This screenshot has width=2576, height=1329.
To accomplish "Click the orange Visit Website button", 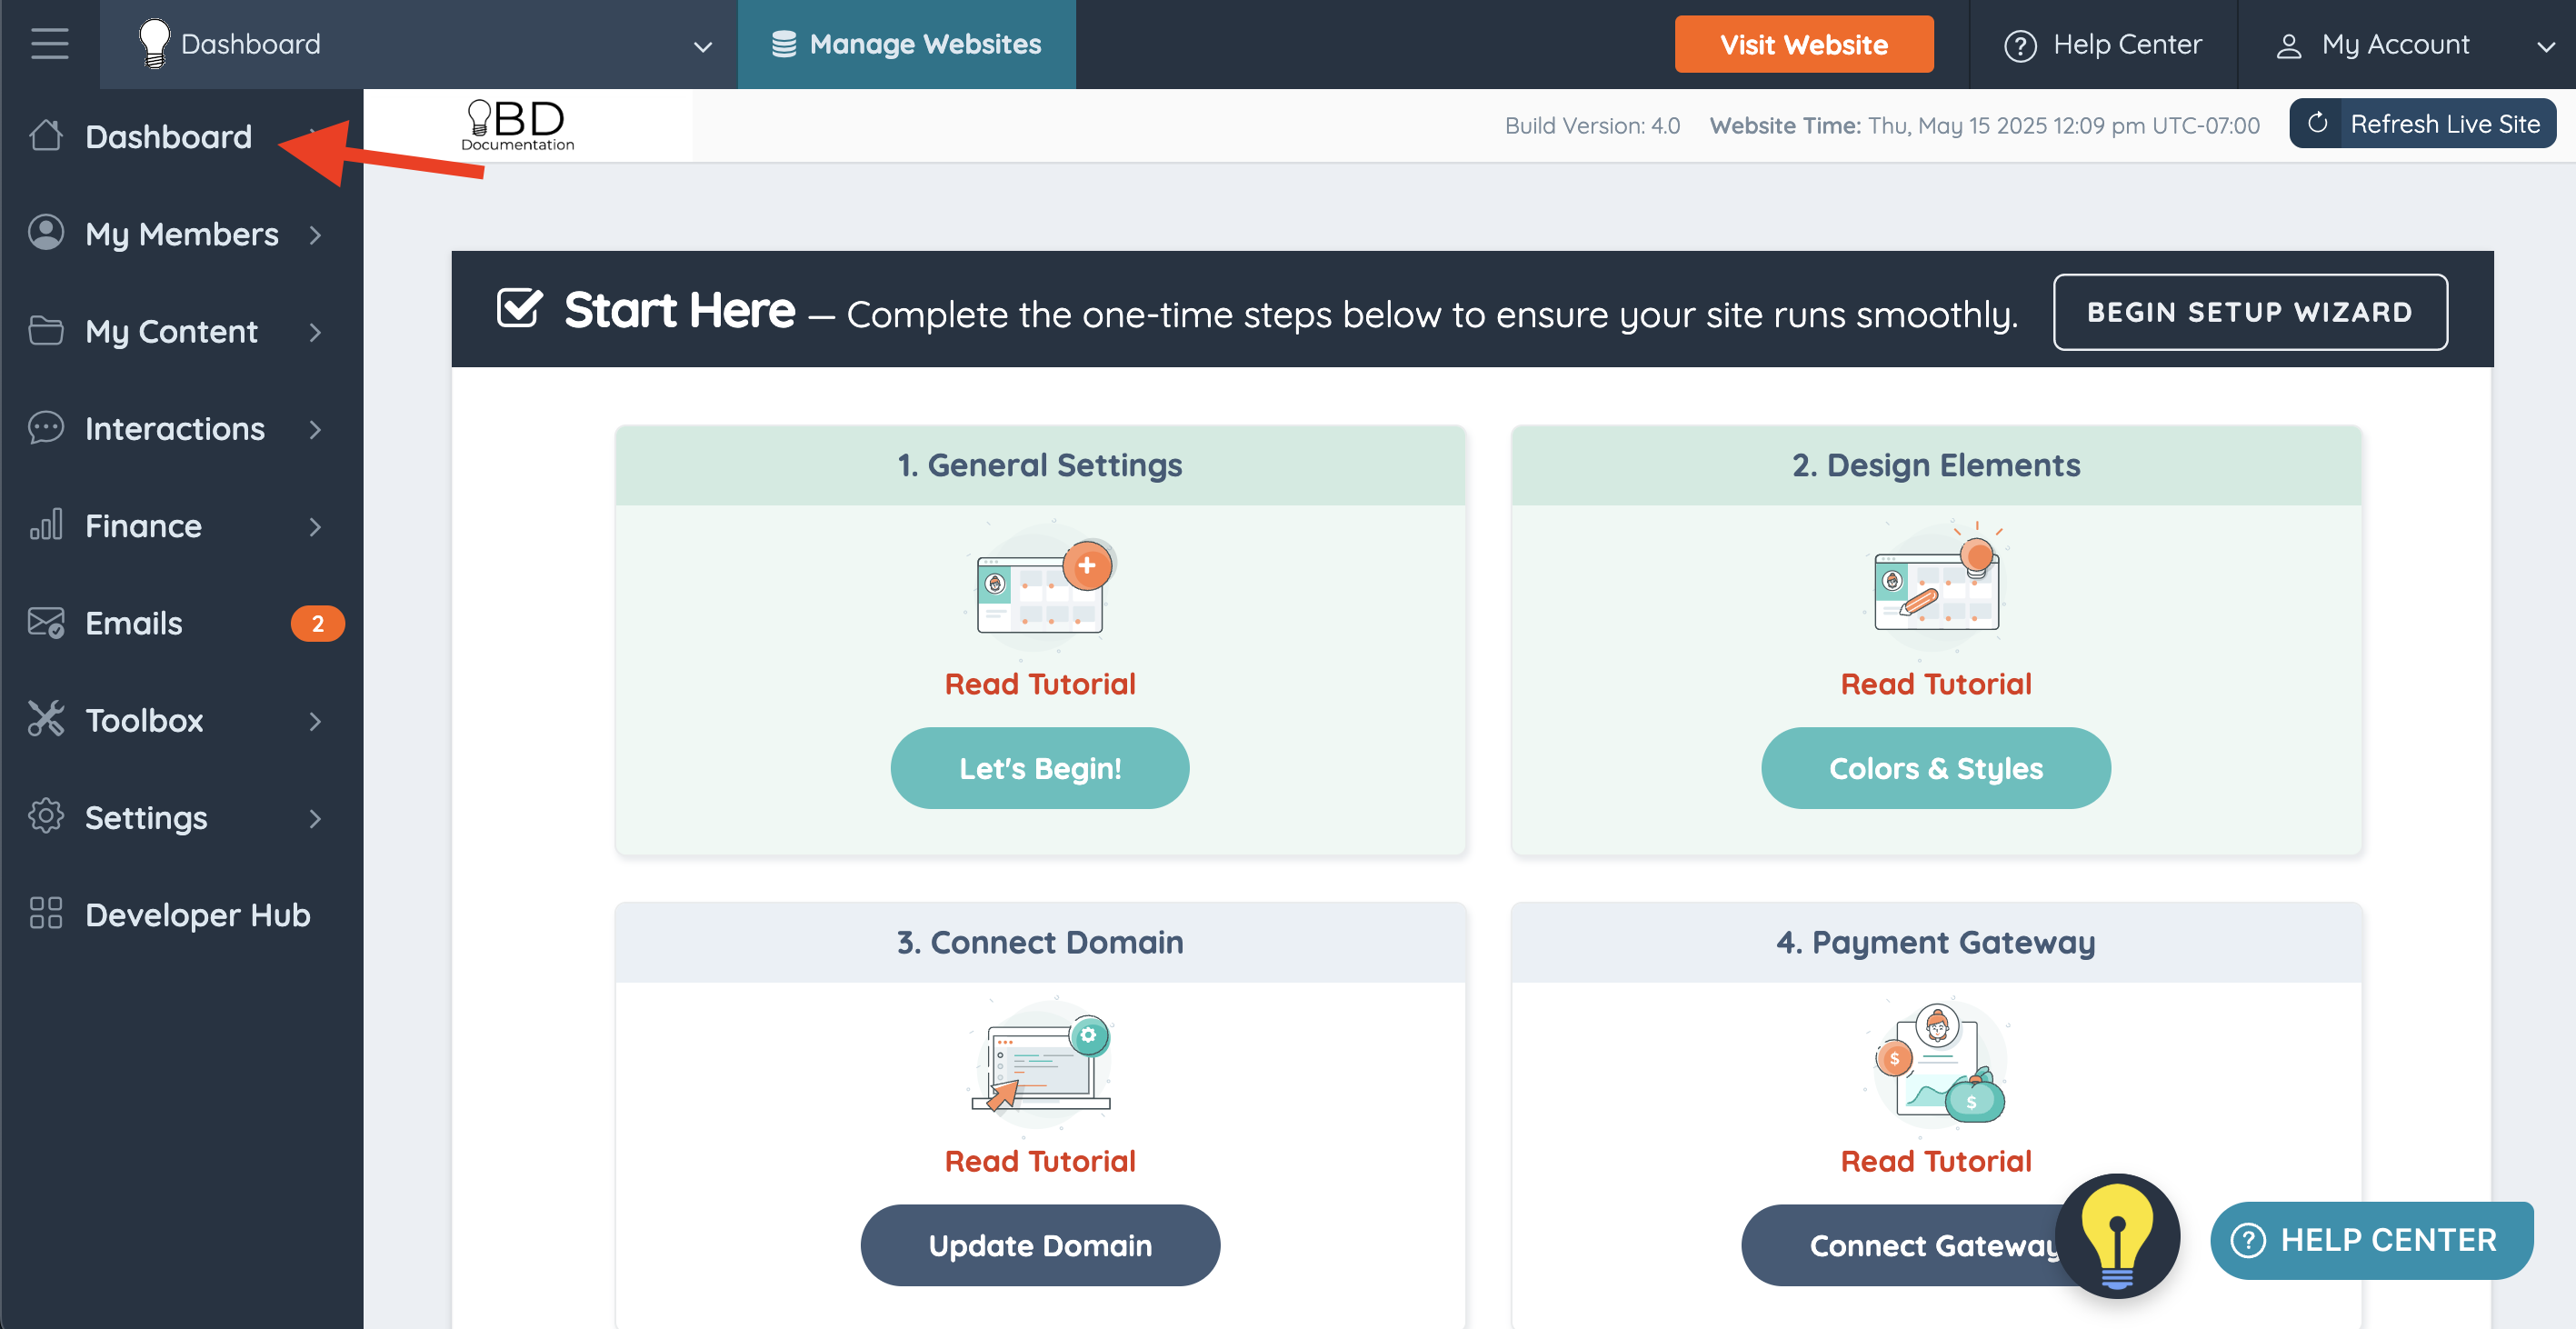I will point(1803,44).
